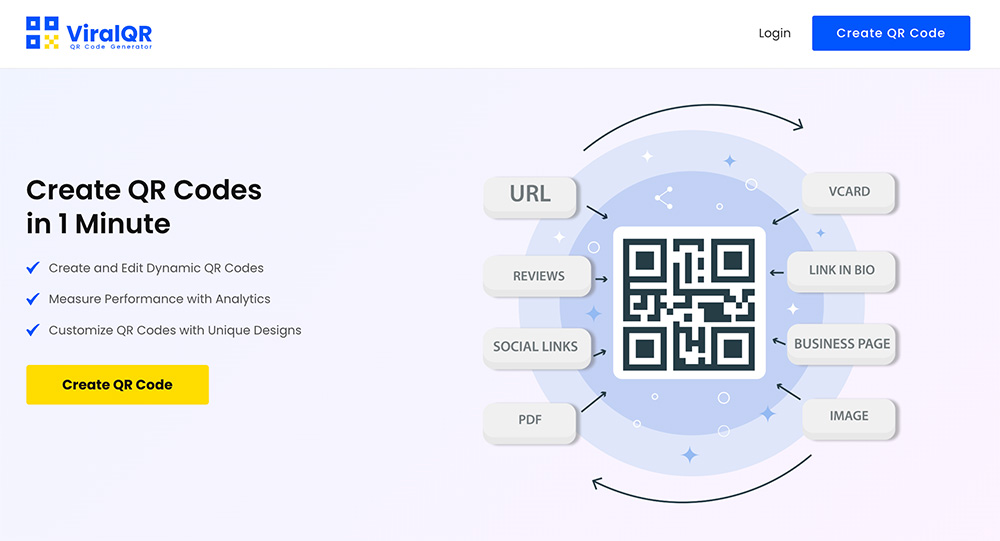The width and height of the screenshot is (1000, 541).
Task: Click the ViralQR logo in the header
Action: click(x=89, y=33)
